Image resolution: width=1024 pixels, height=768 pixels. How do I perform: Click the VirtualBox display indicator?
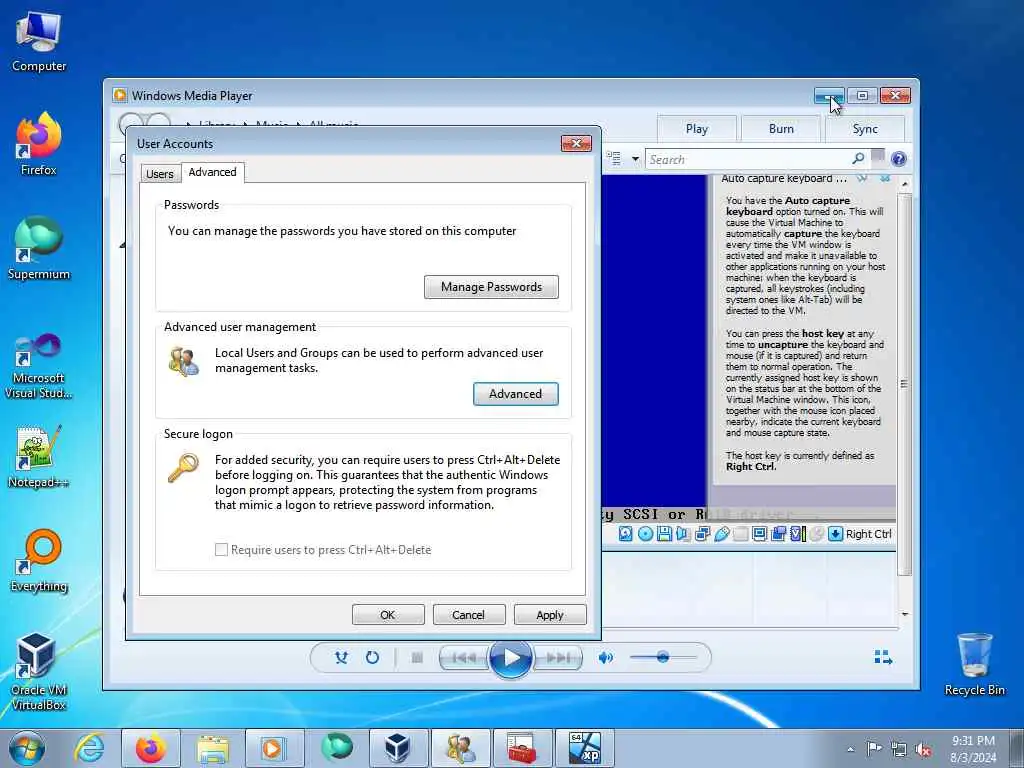coord(760,534)
